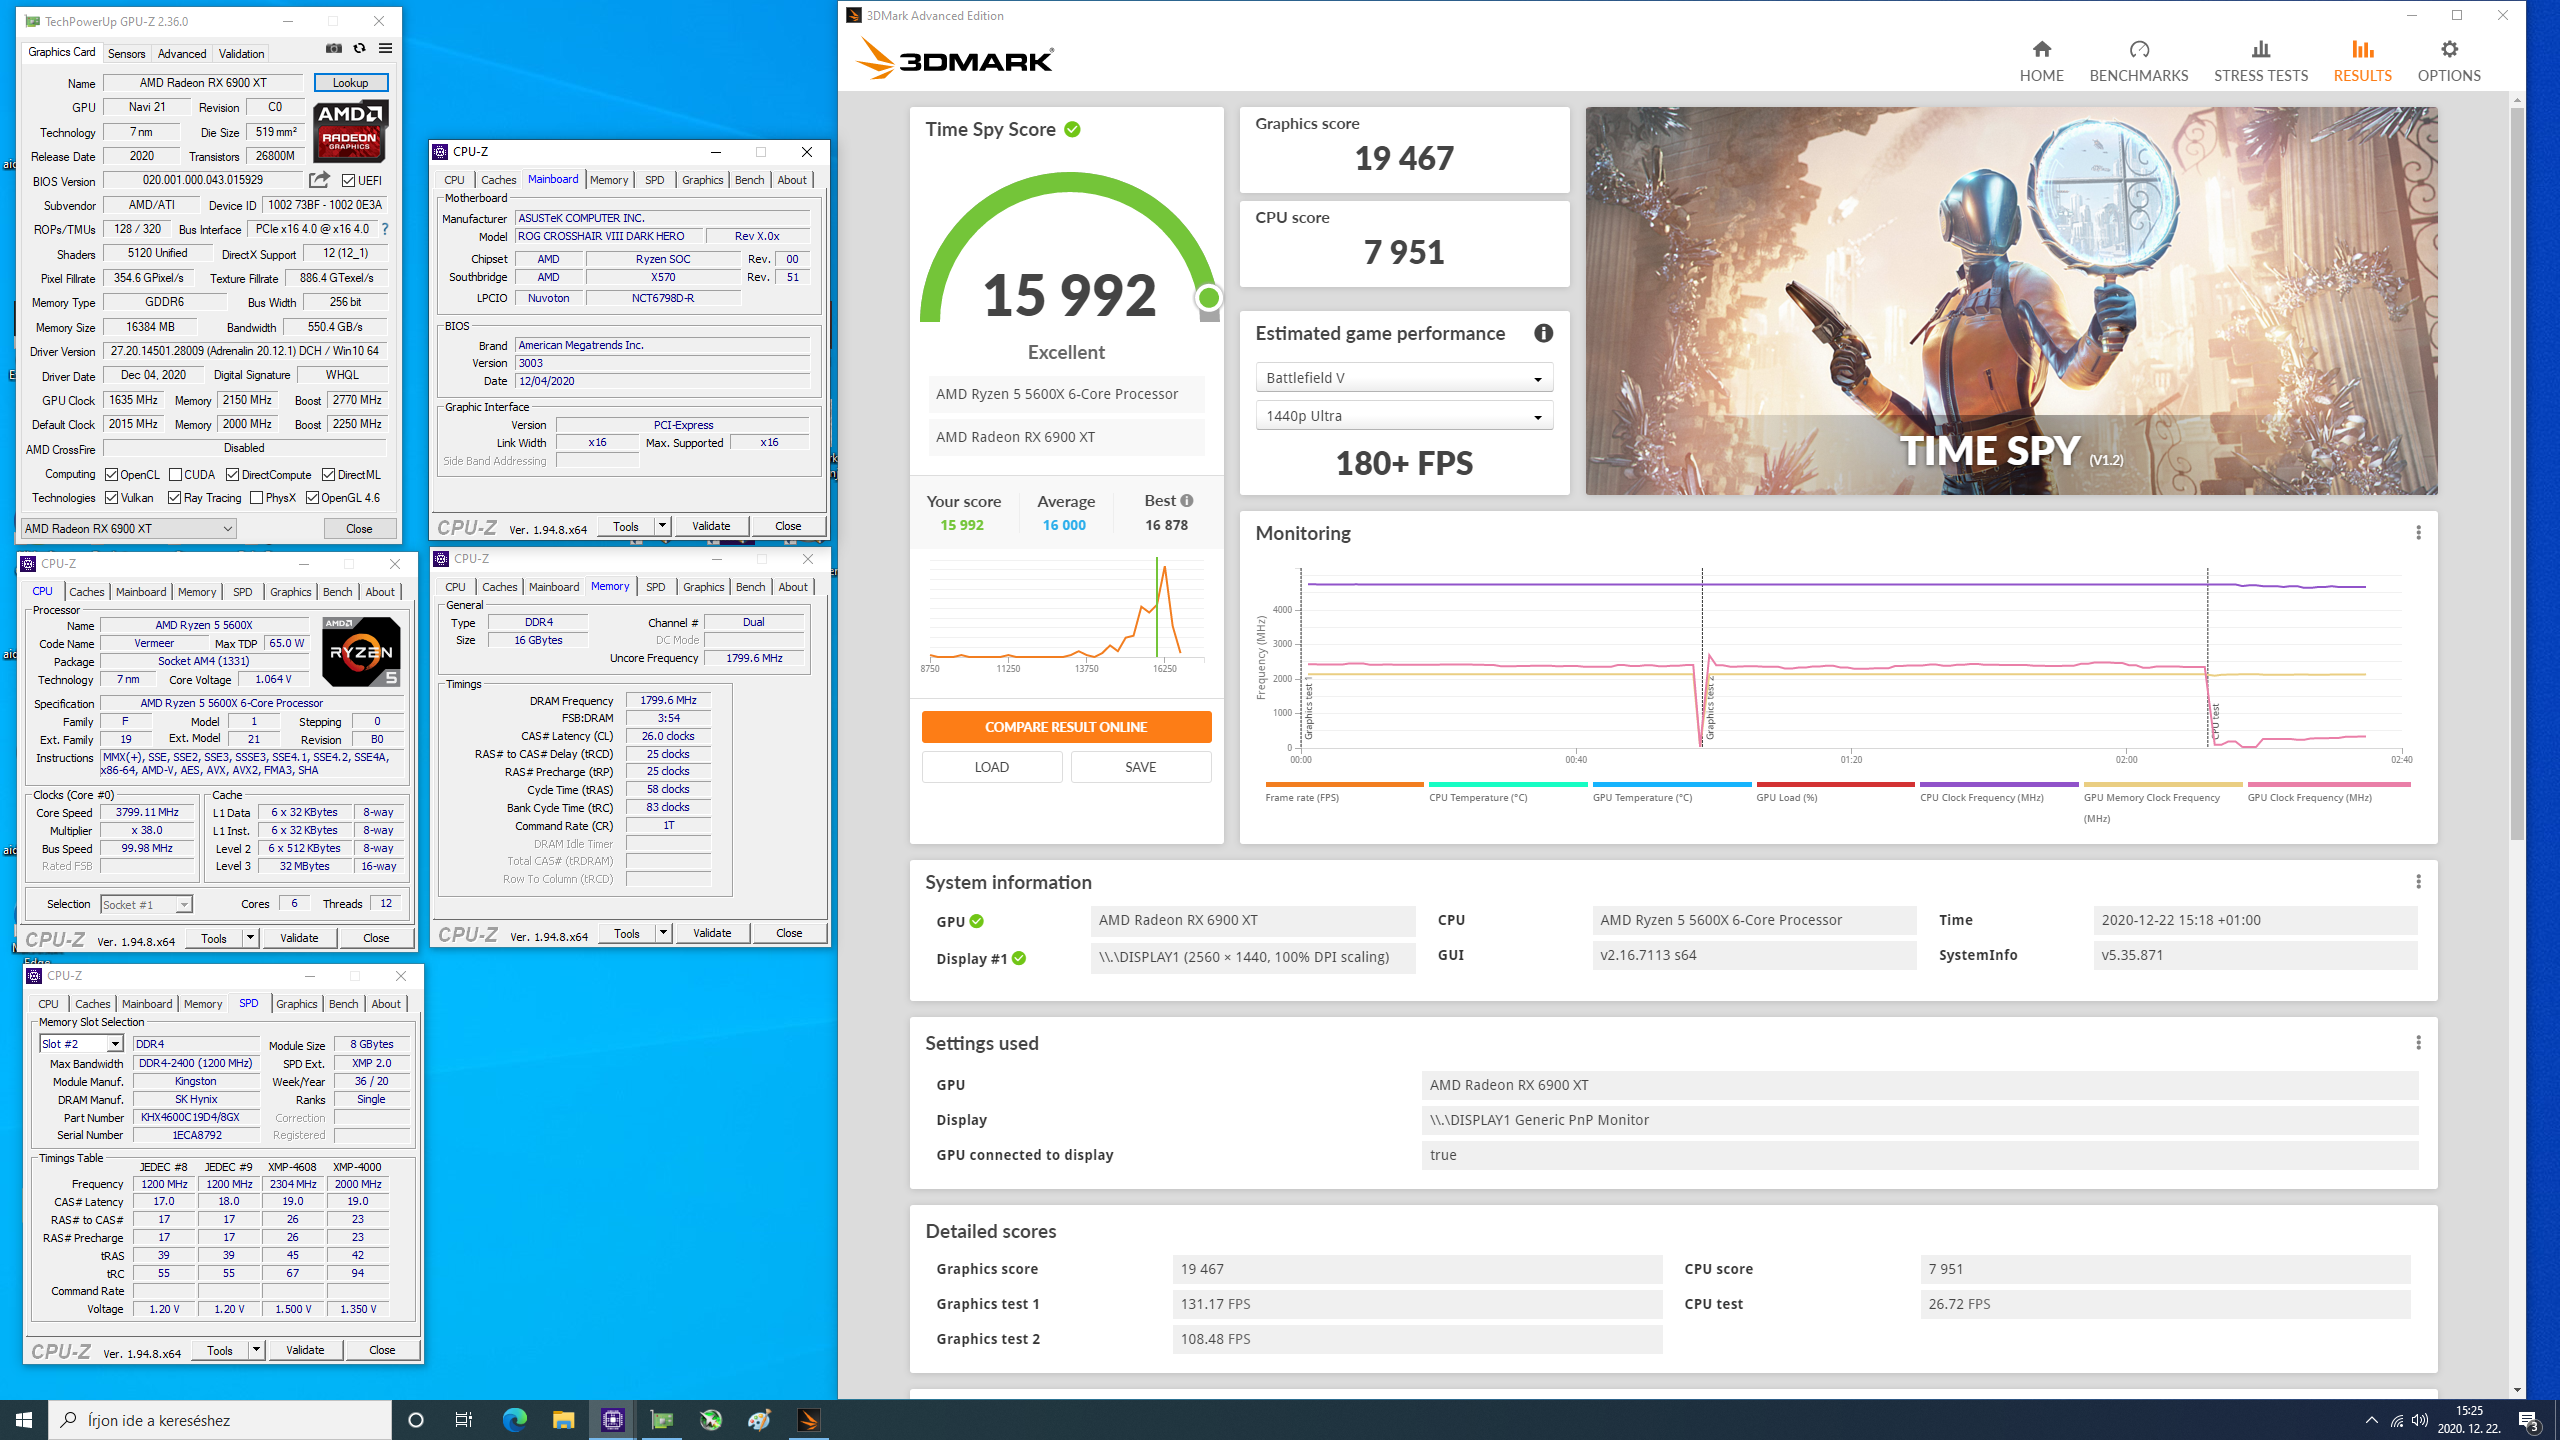Click the Estimated game performance info icon
This screenshot has width=2560, height=1440.
coord(1543,333)
